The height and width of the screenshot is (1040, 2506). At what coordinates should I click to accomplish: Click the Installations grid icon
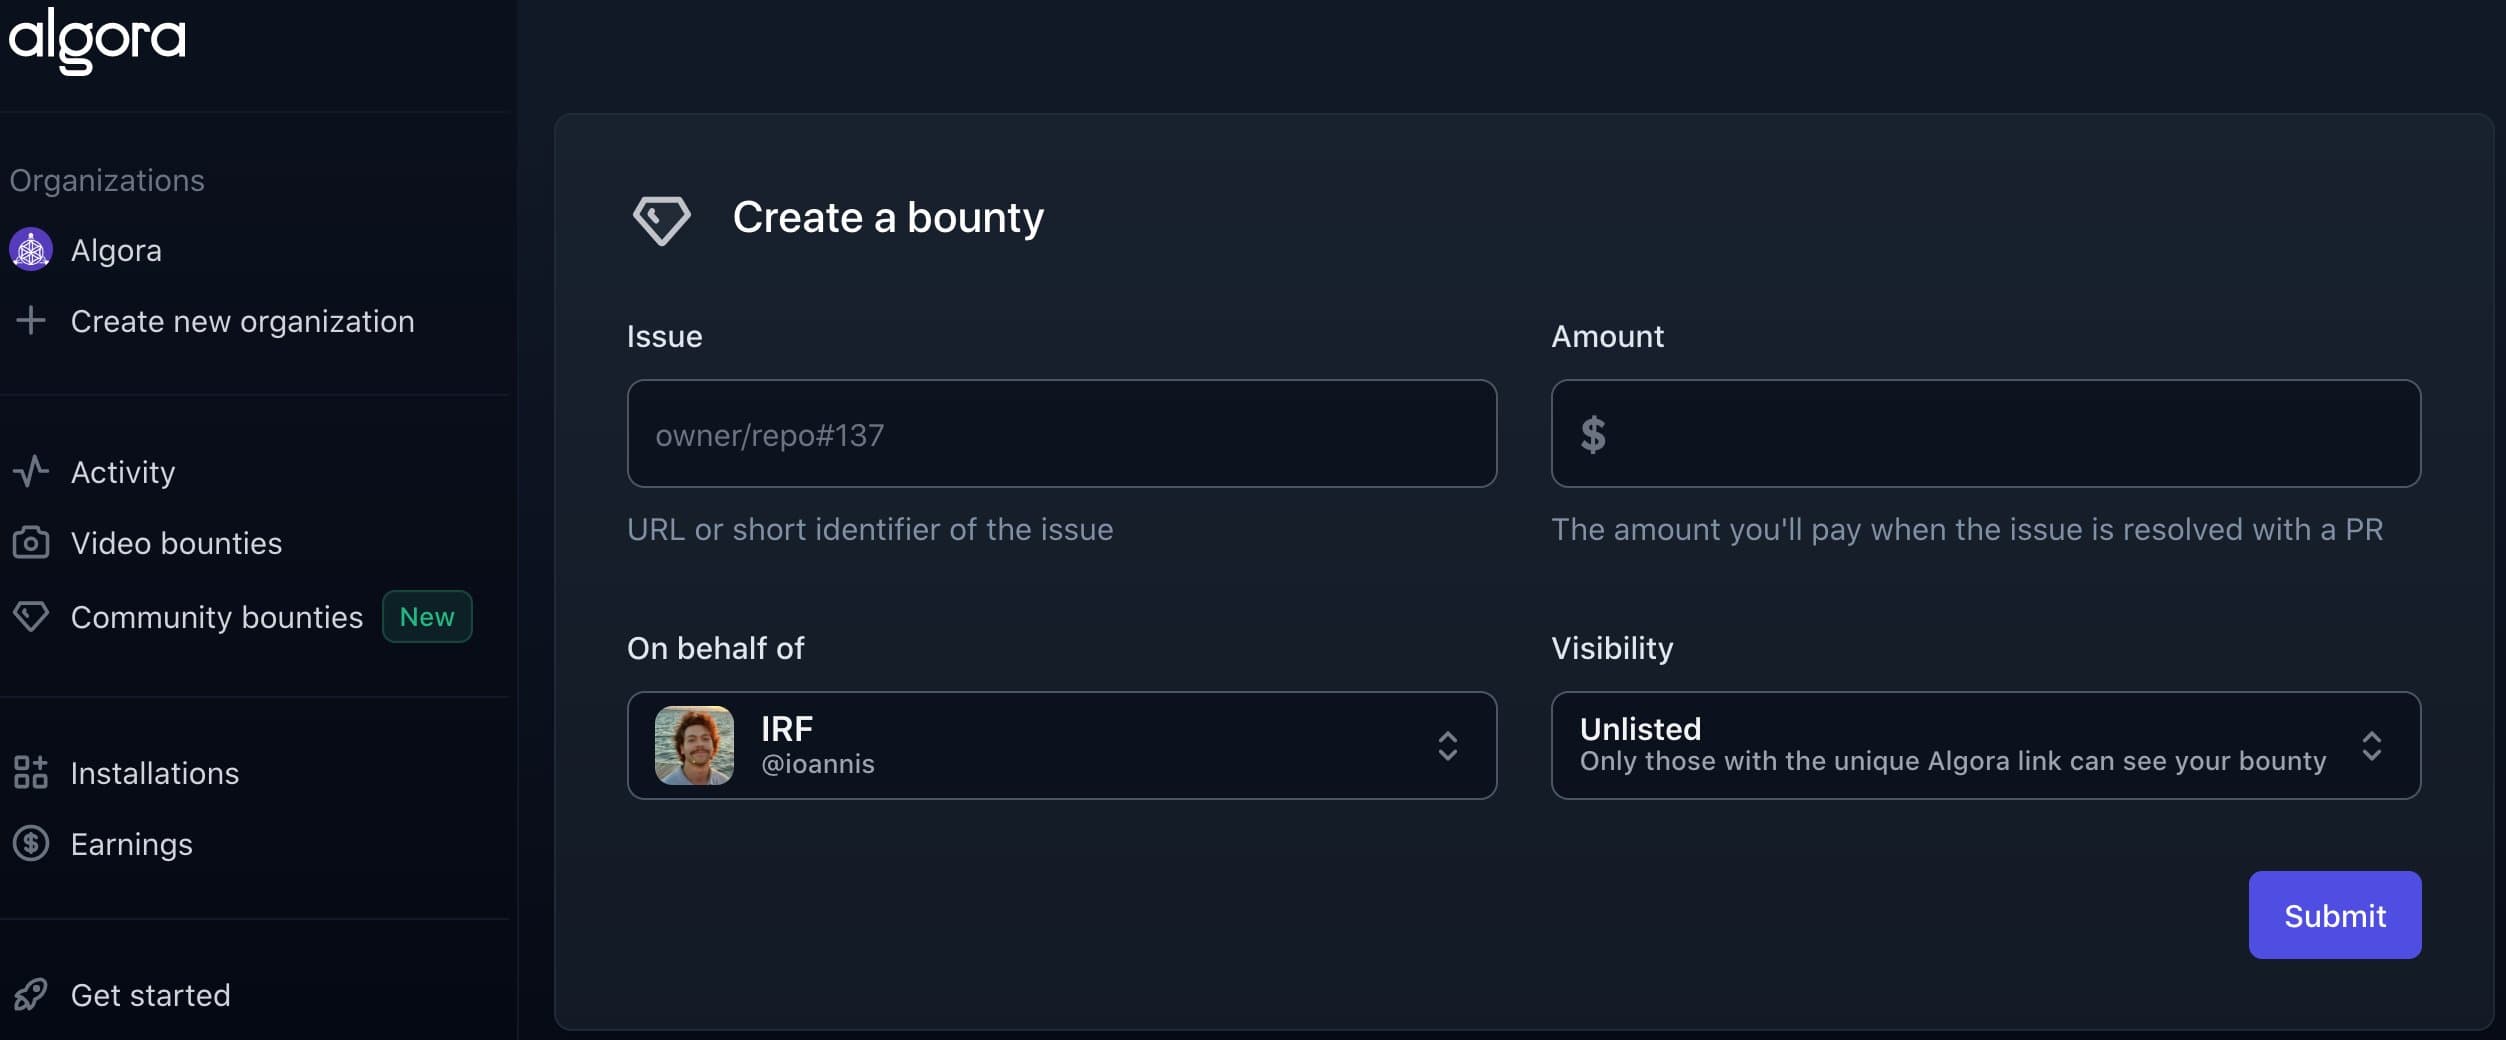31,773
